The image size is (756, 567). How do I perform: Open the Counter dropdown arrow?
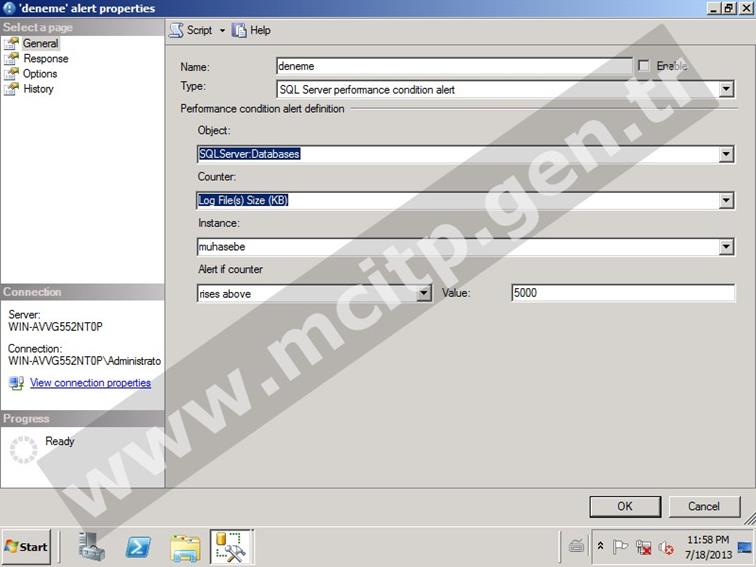pos(726,201)
